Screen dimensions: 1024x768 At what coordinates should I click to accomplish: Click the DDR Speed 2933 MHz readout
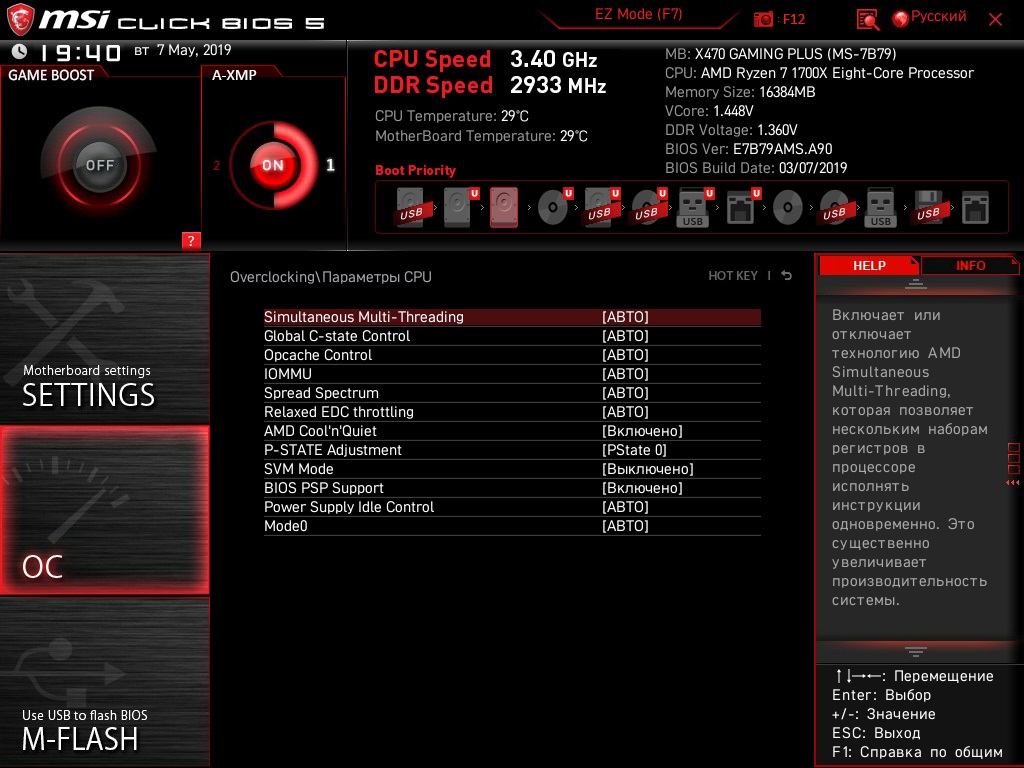[x=490, y=86]
